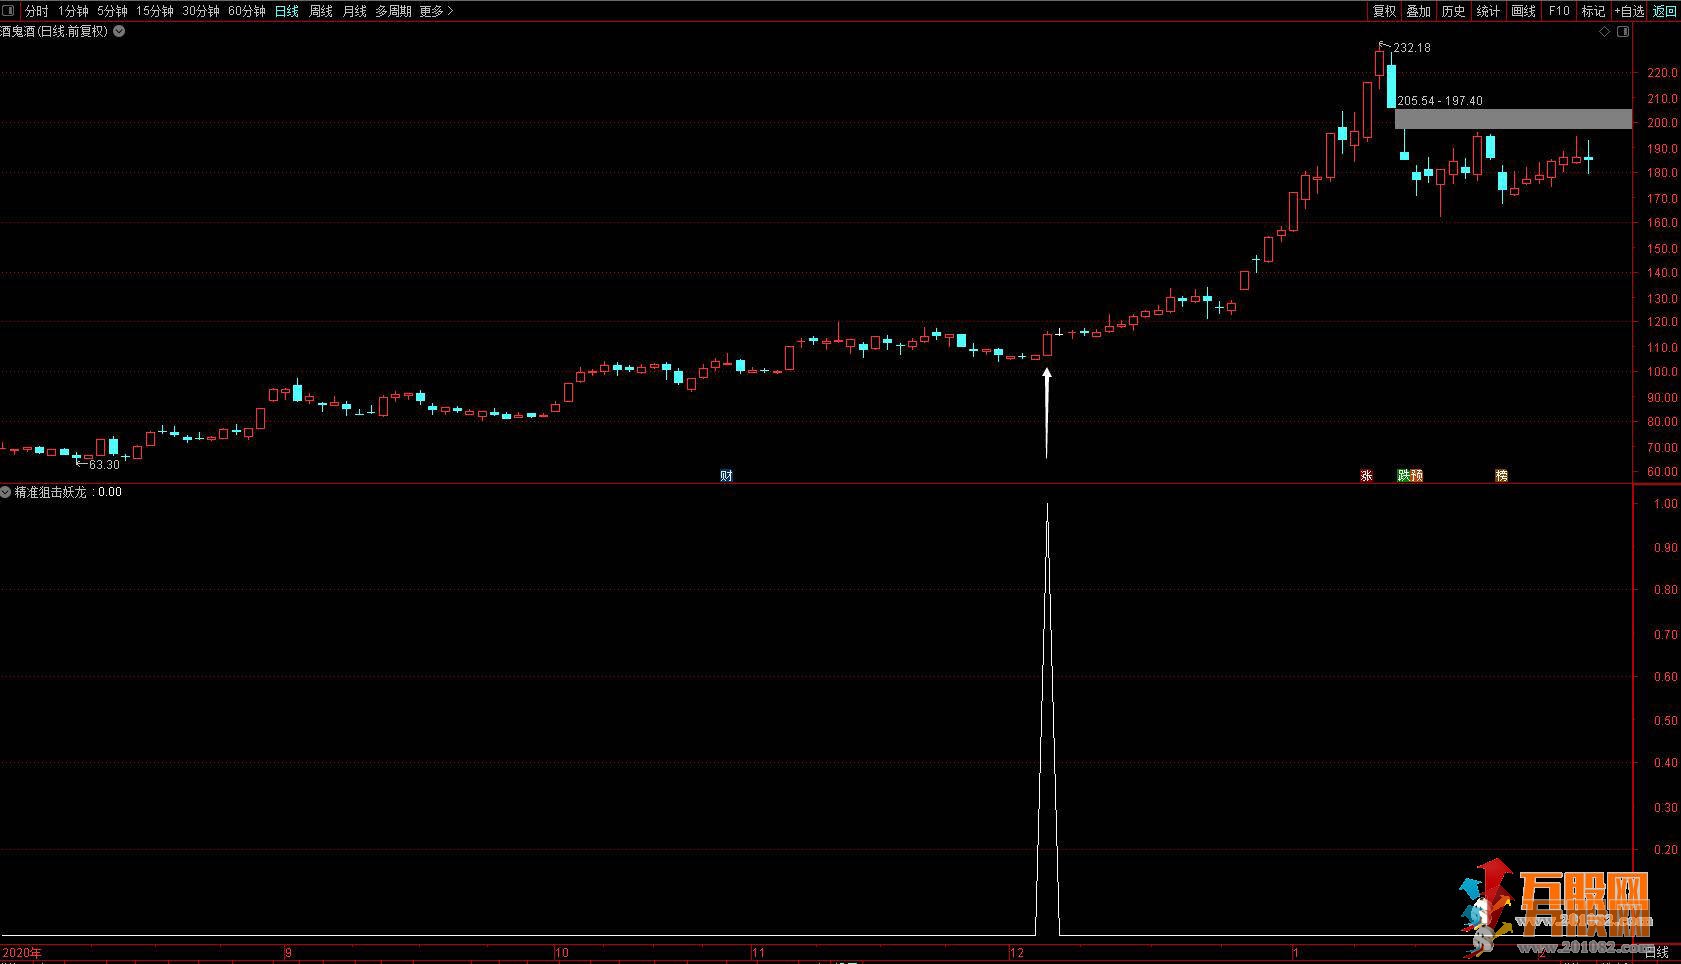Switch to 15分钟 period
Viewport: 1681px width, 964px height.
coord(155,11)
